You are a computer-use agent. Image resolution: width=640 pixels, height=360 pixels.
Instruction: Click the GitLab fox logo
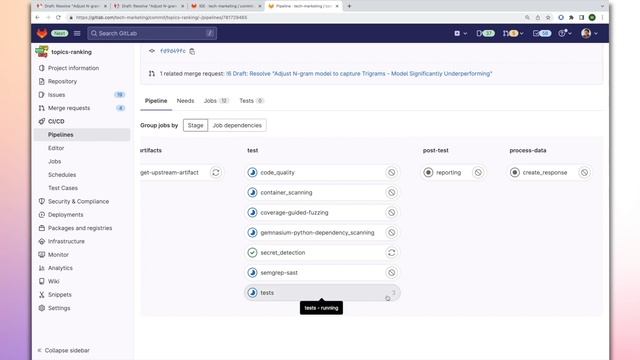point(42,33)
